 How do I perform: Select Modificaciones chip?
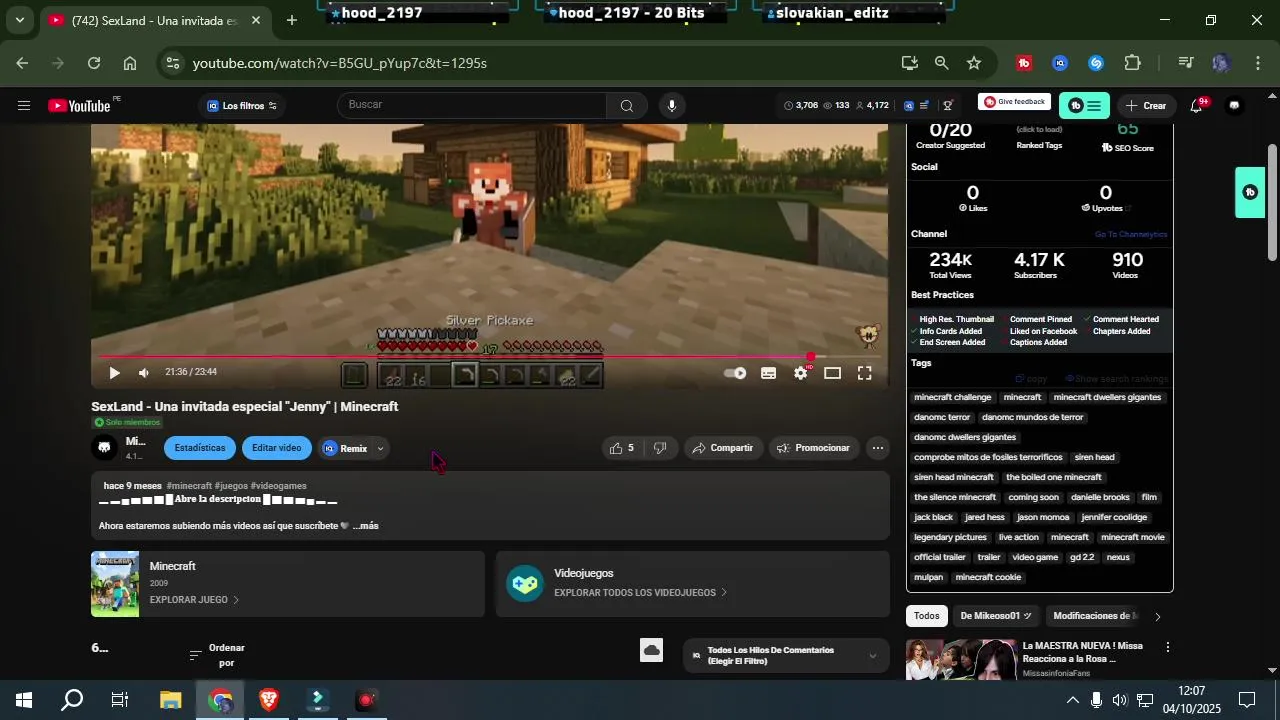1092,616
